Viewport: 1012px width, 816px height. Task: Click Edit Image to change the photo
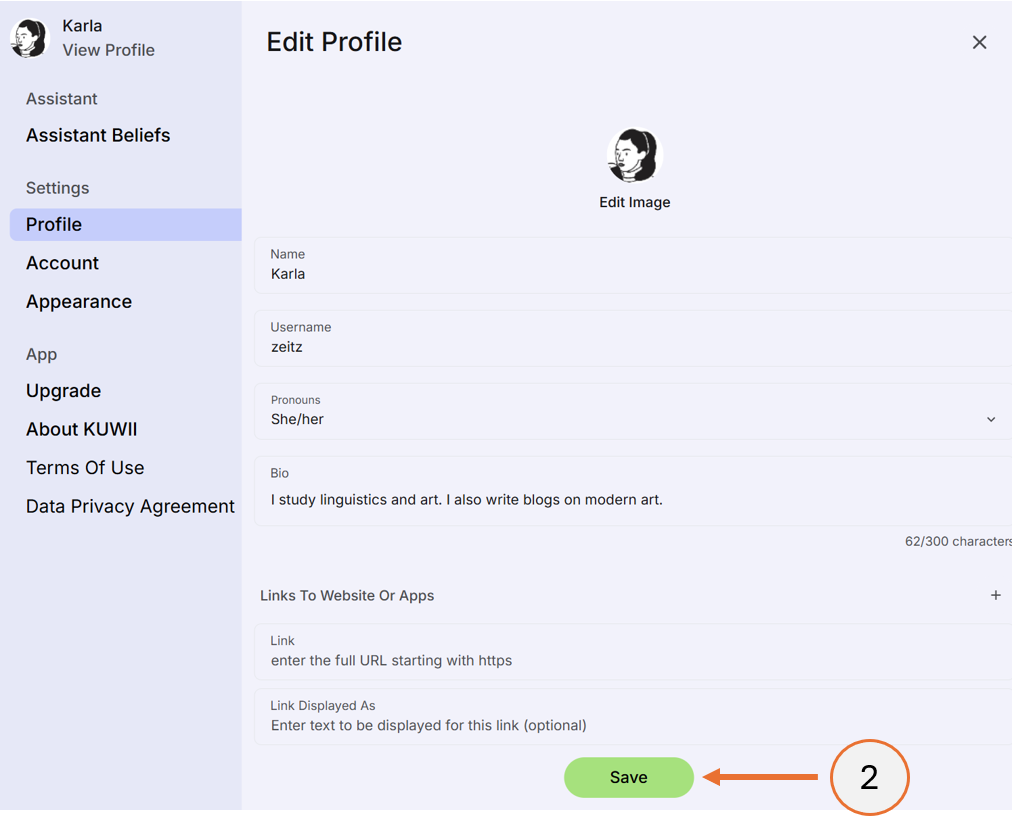click(634, 201)
